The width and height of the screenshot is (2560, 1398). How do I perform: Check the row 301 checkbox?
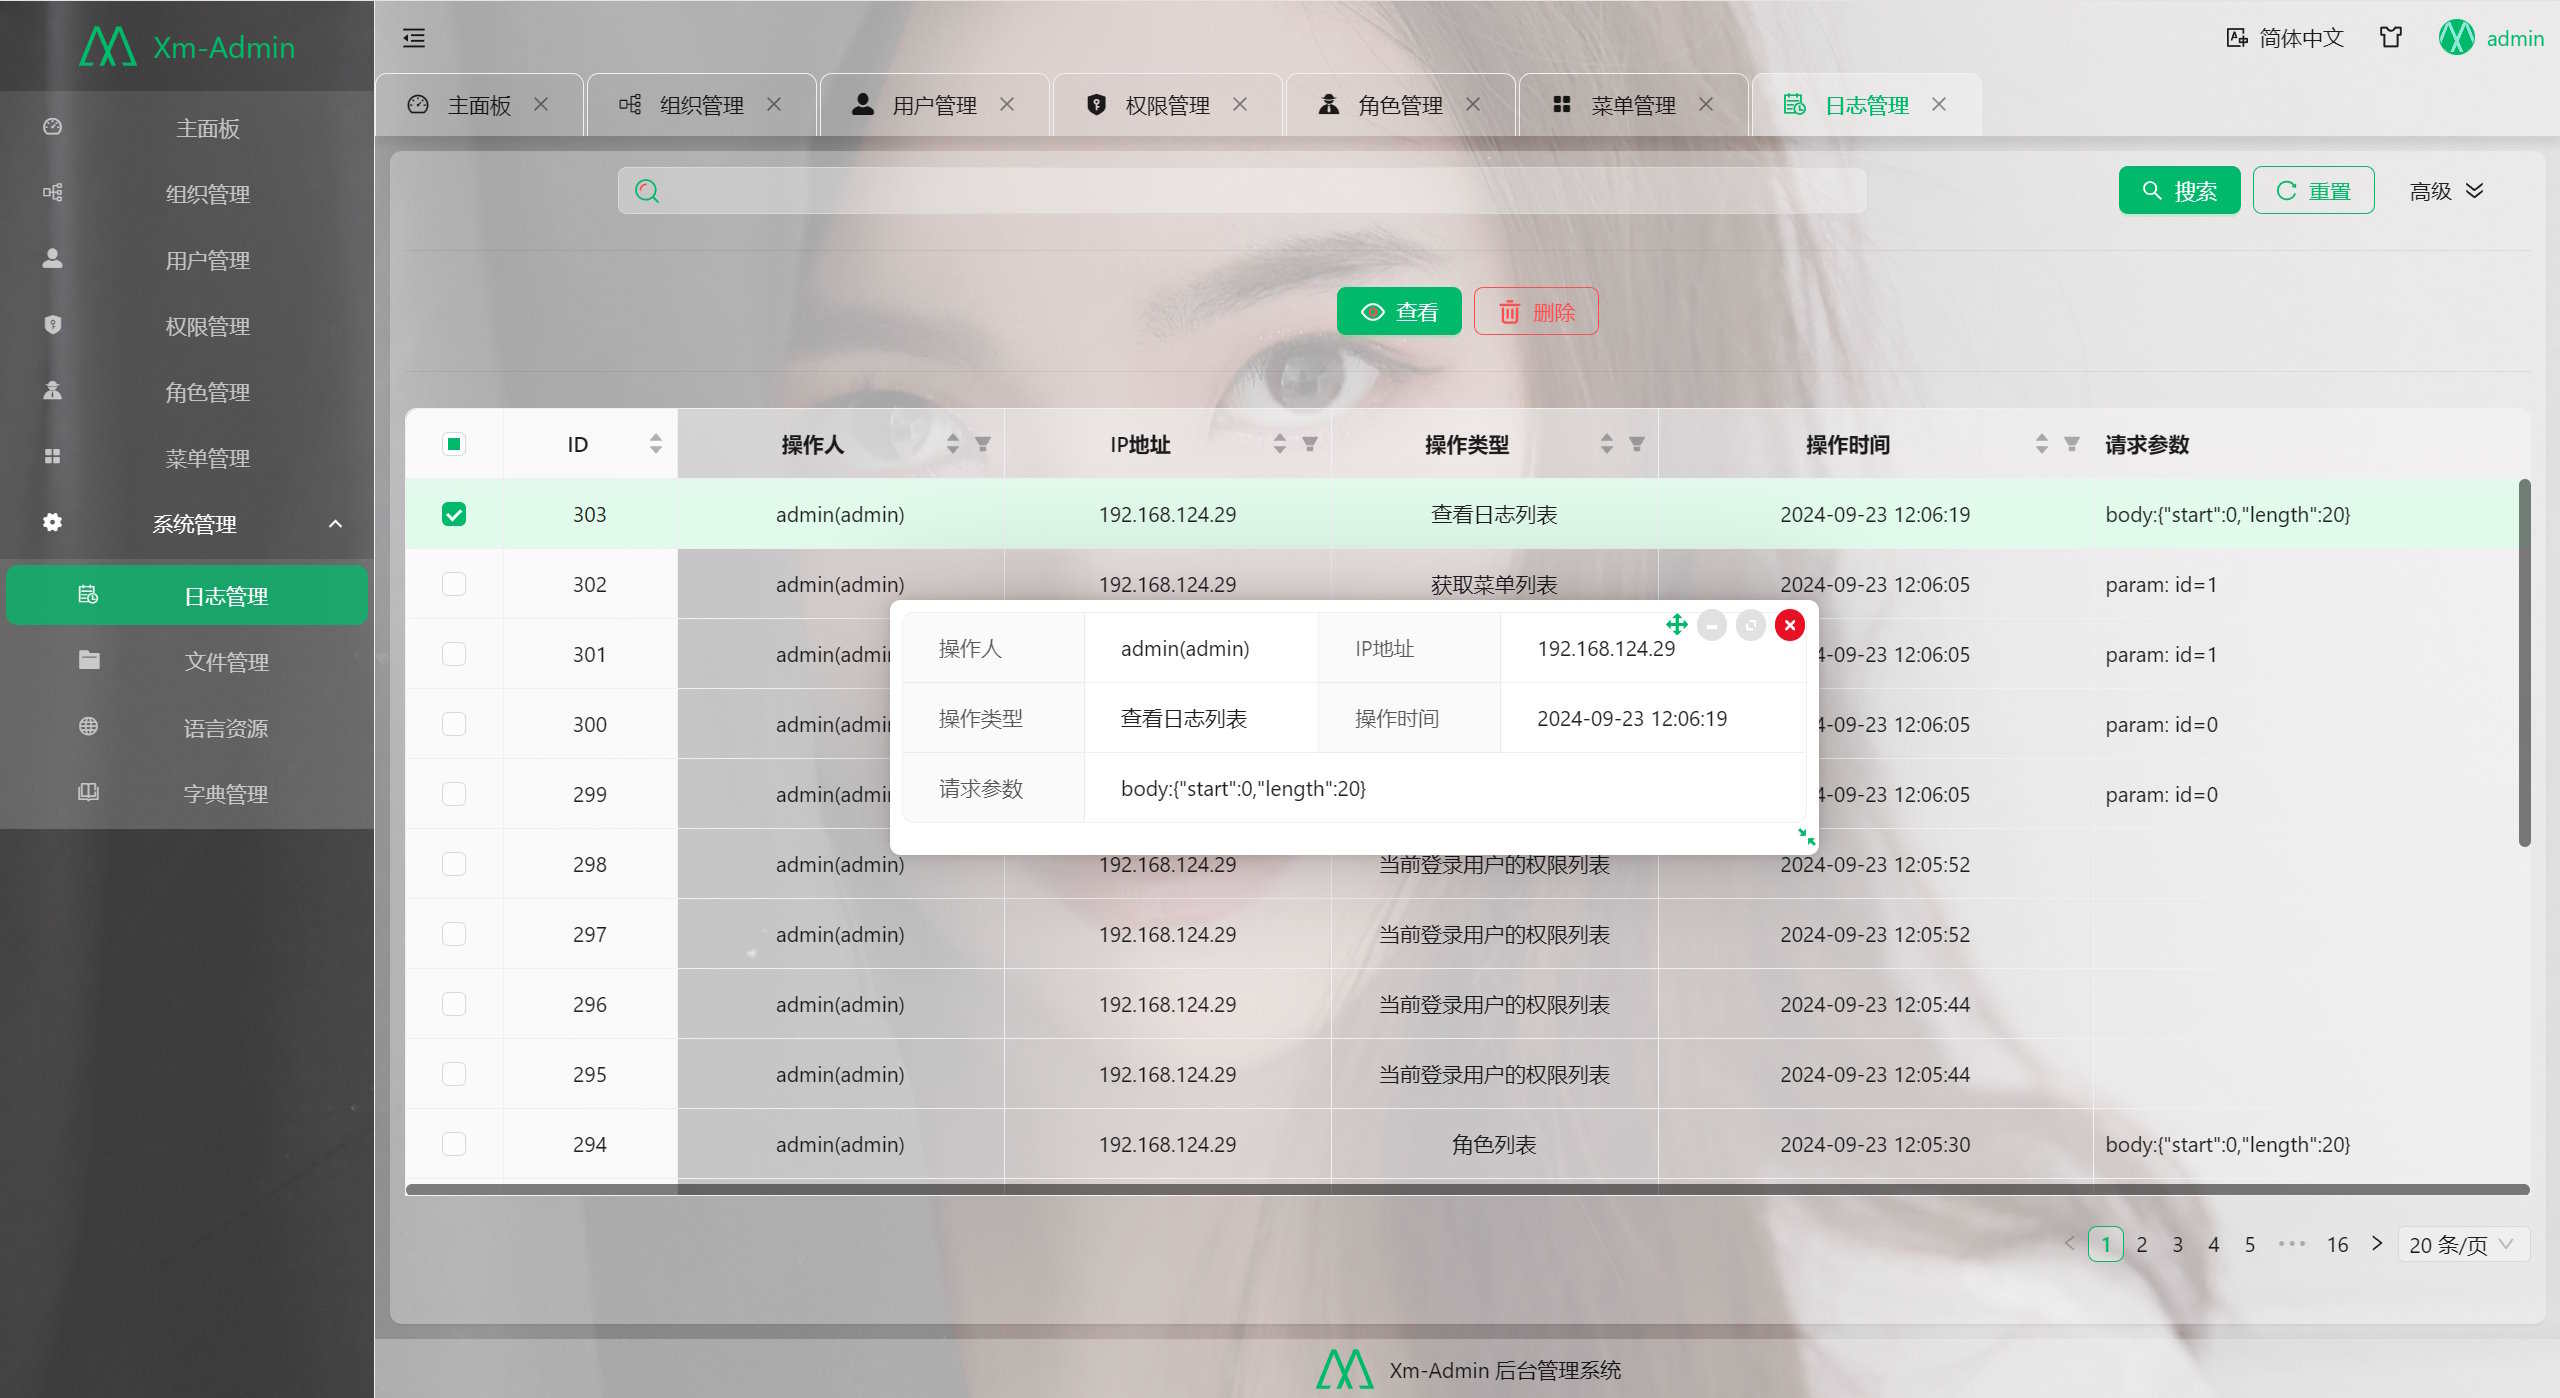(454, 654)
